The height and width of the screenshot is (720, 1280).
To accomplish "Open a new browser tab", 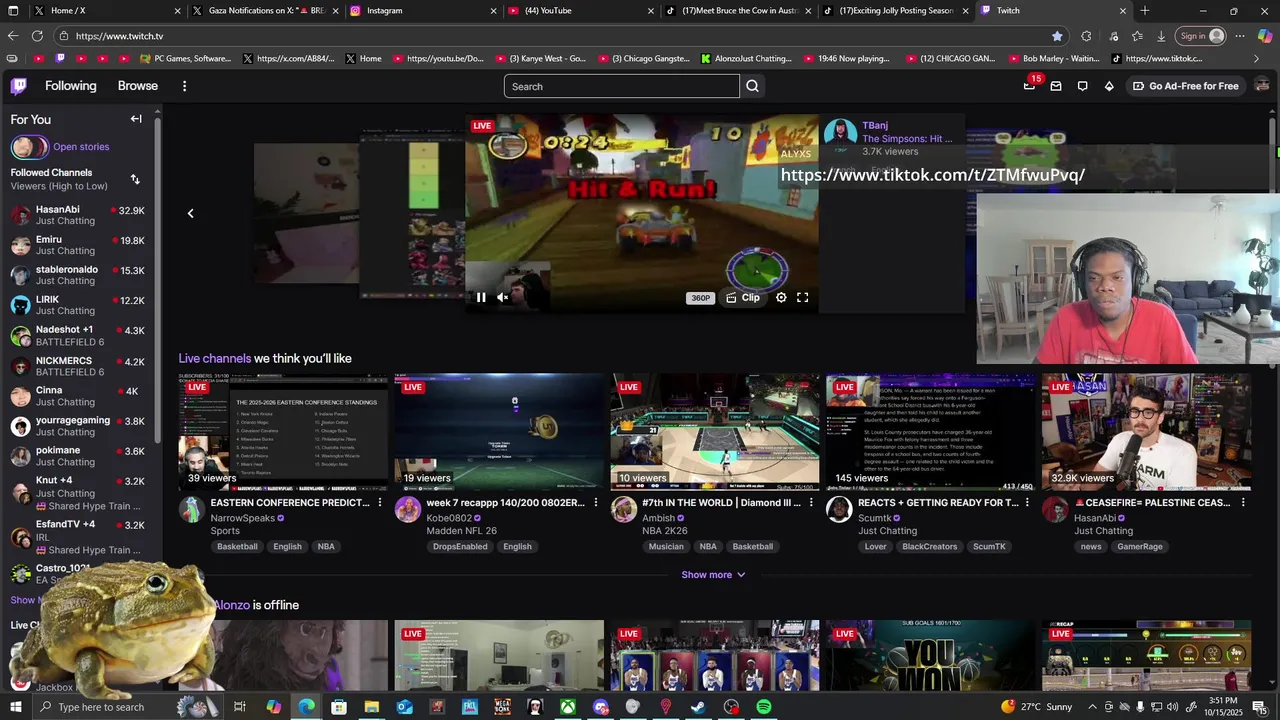I will [x=1144, y=11].
